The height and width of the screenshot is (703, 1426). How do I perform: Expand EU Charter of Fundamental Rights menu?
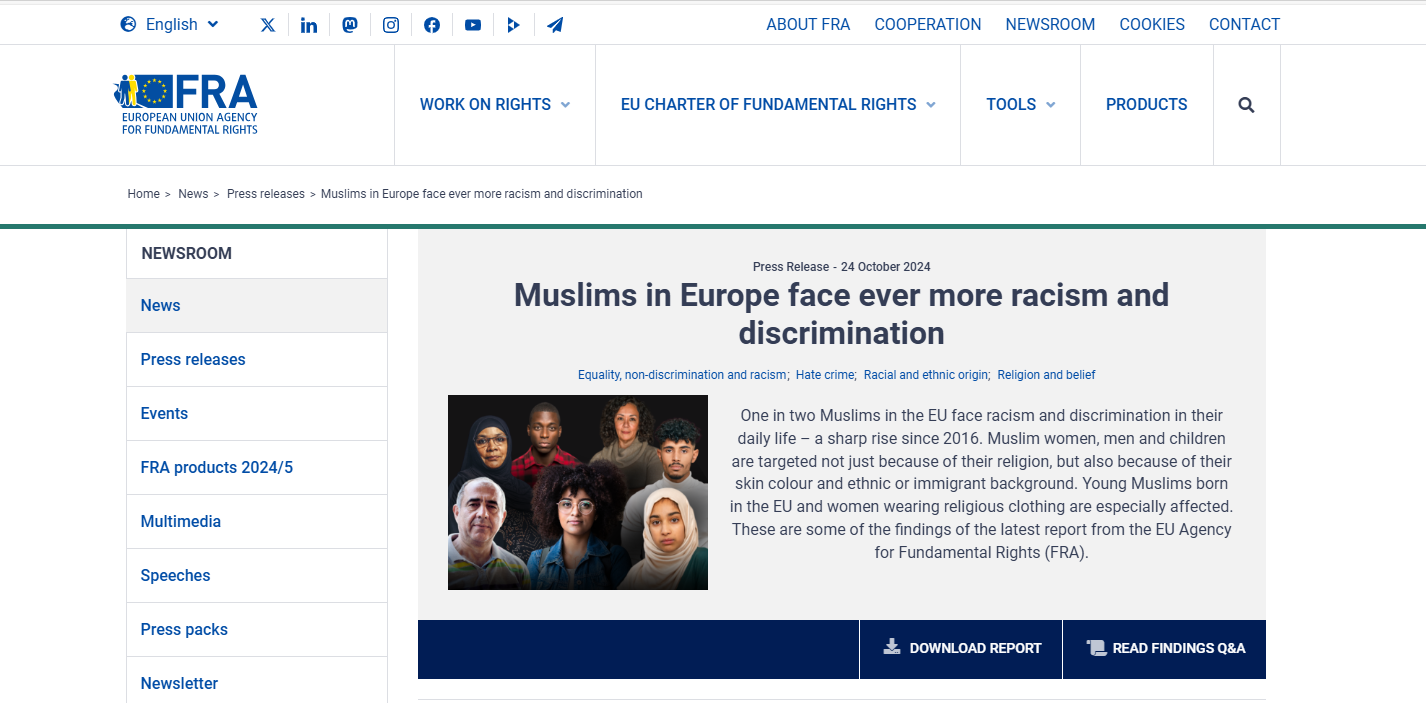[778, 105]
